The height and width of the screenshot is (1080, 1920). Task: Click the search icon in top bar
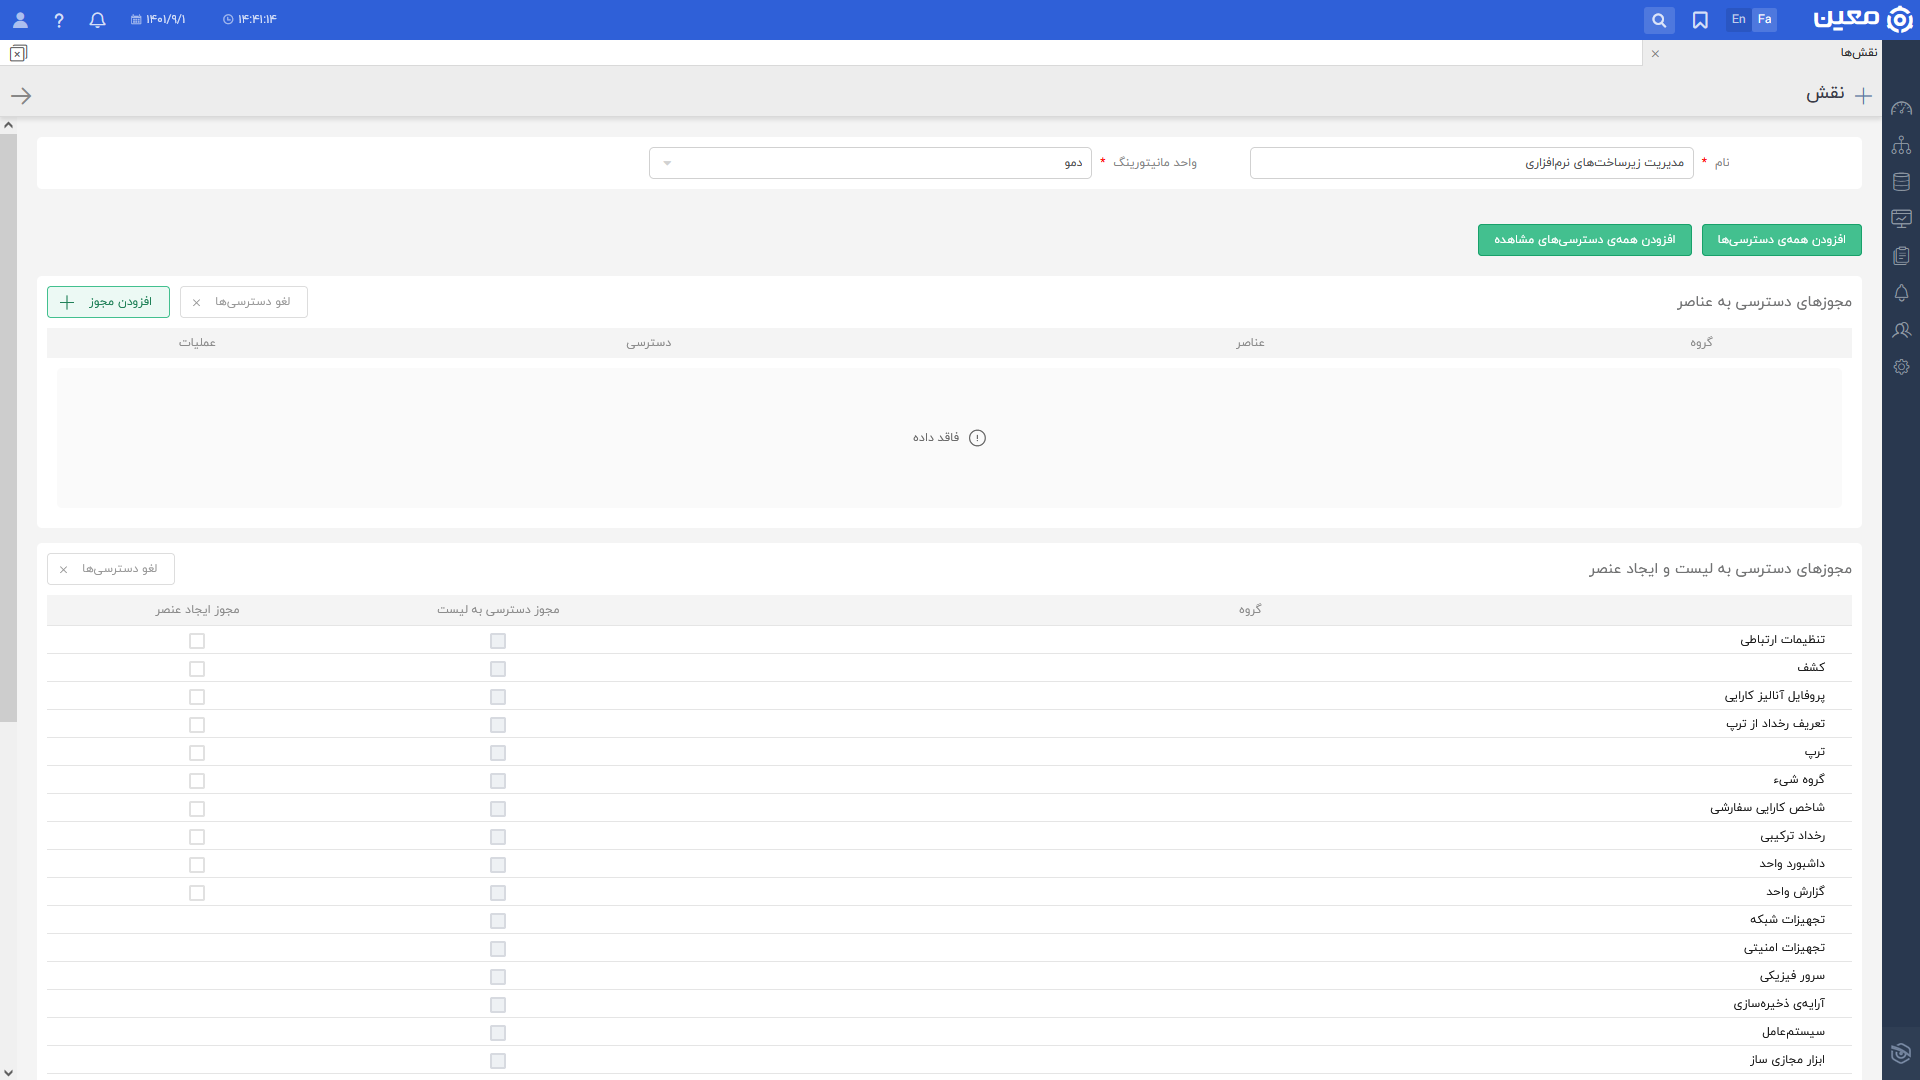[1659, 20]
